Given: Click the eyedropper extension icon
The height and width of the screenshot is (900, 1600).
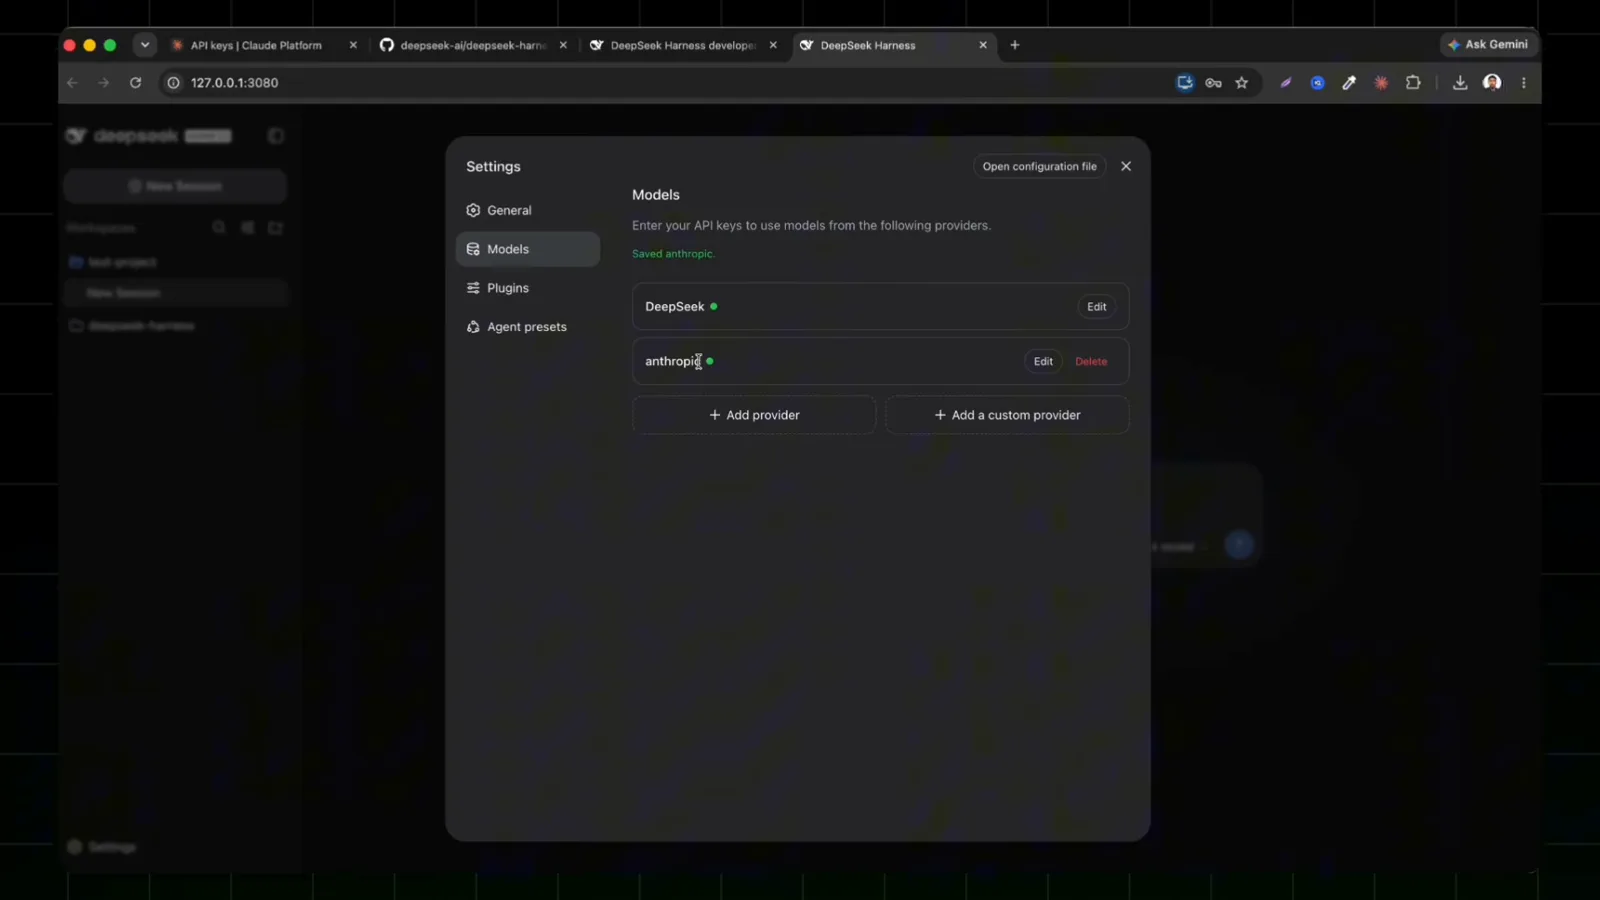Looking at the screenshot, I should pos(1349,83).
